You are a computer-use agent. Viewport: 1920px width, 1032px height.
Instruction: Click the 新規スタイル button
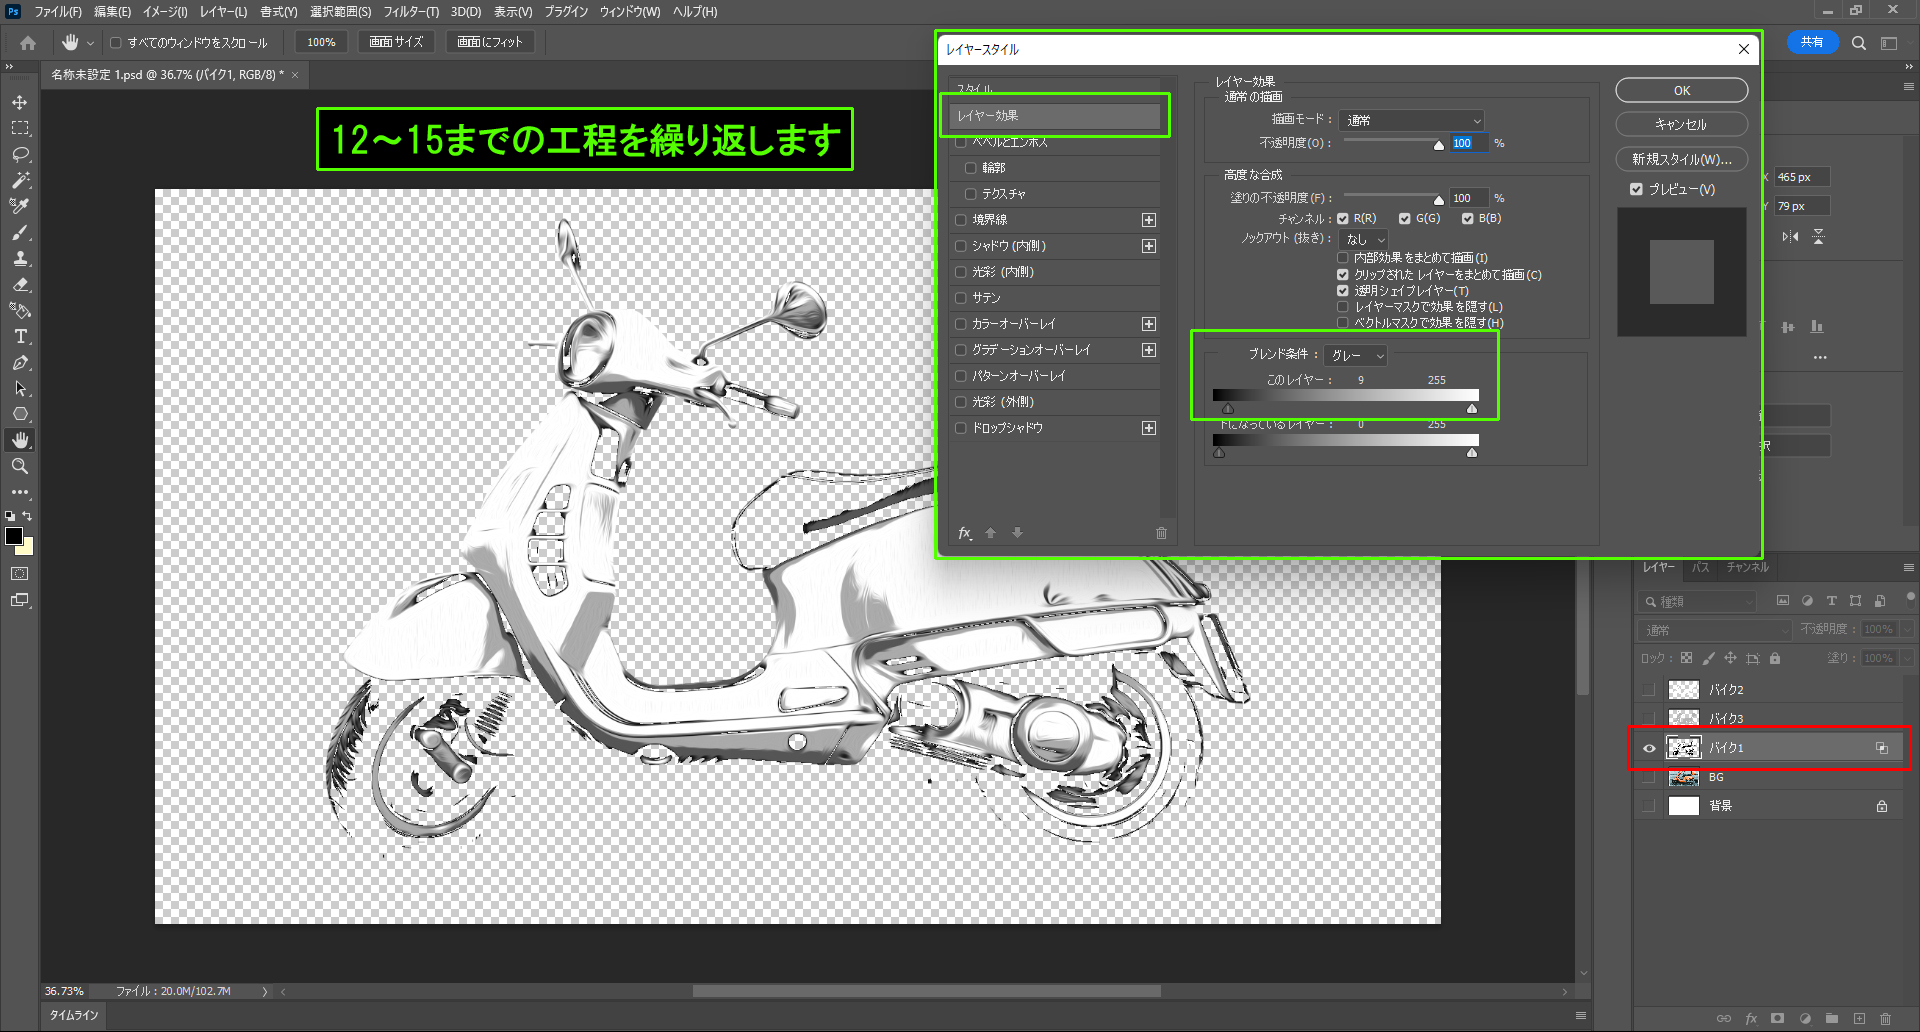pyautogui.click(x=1681, y=159)
